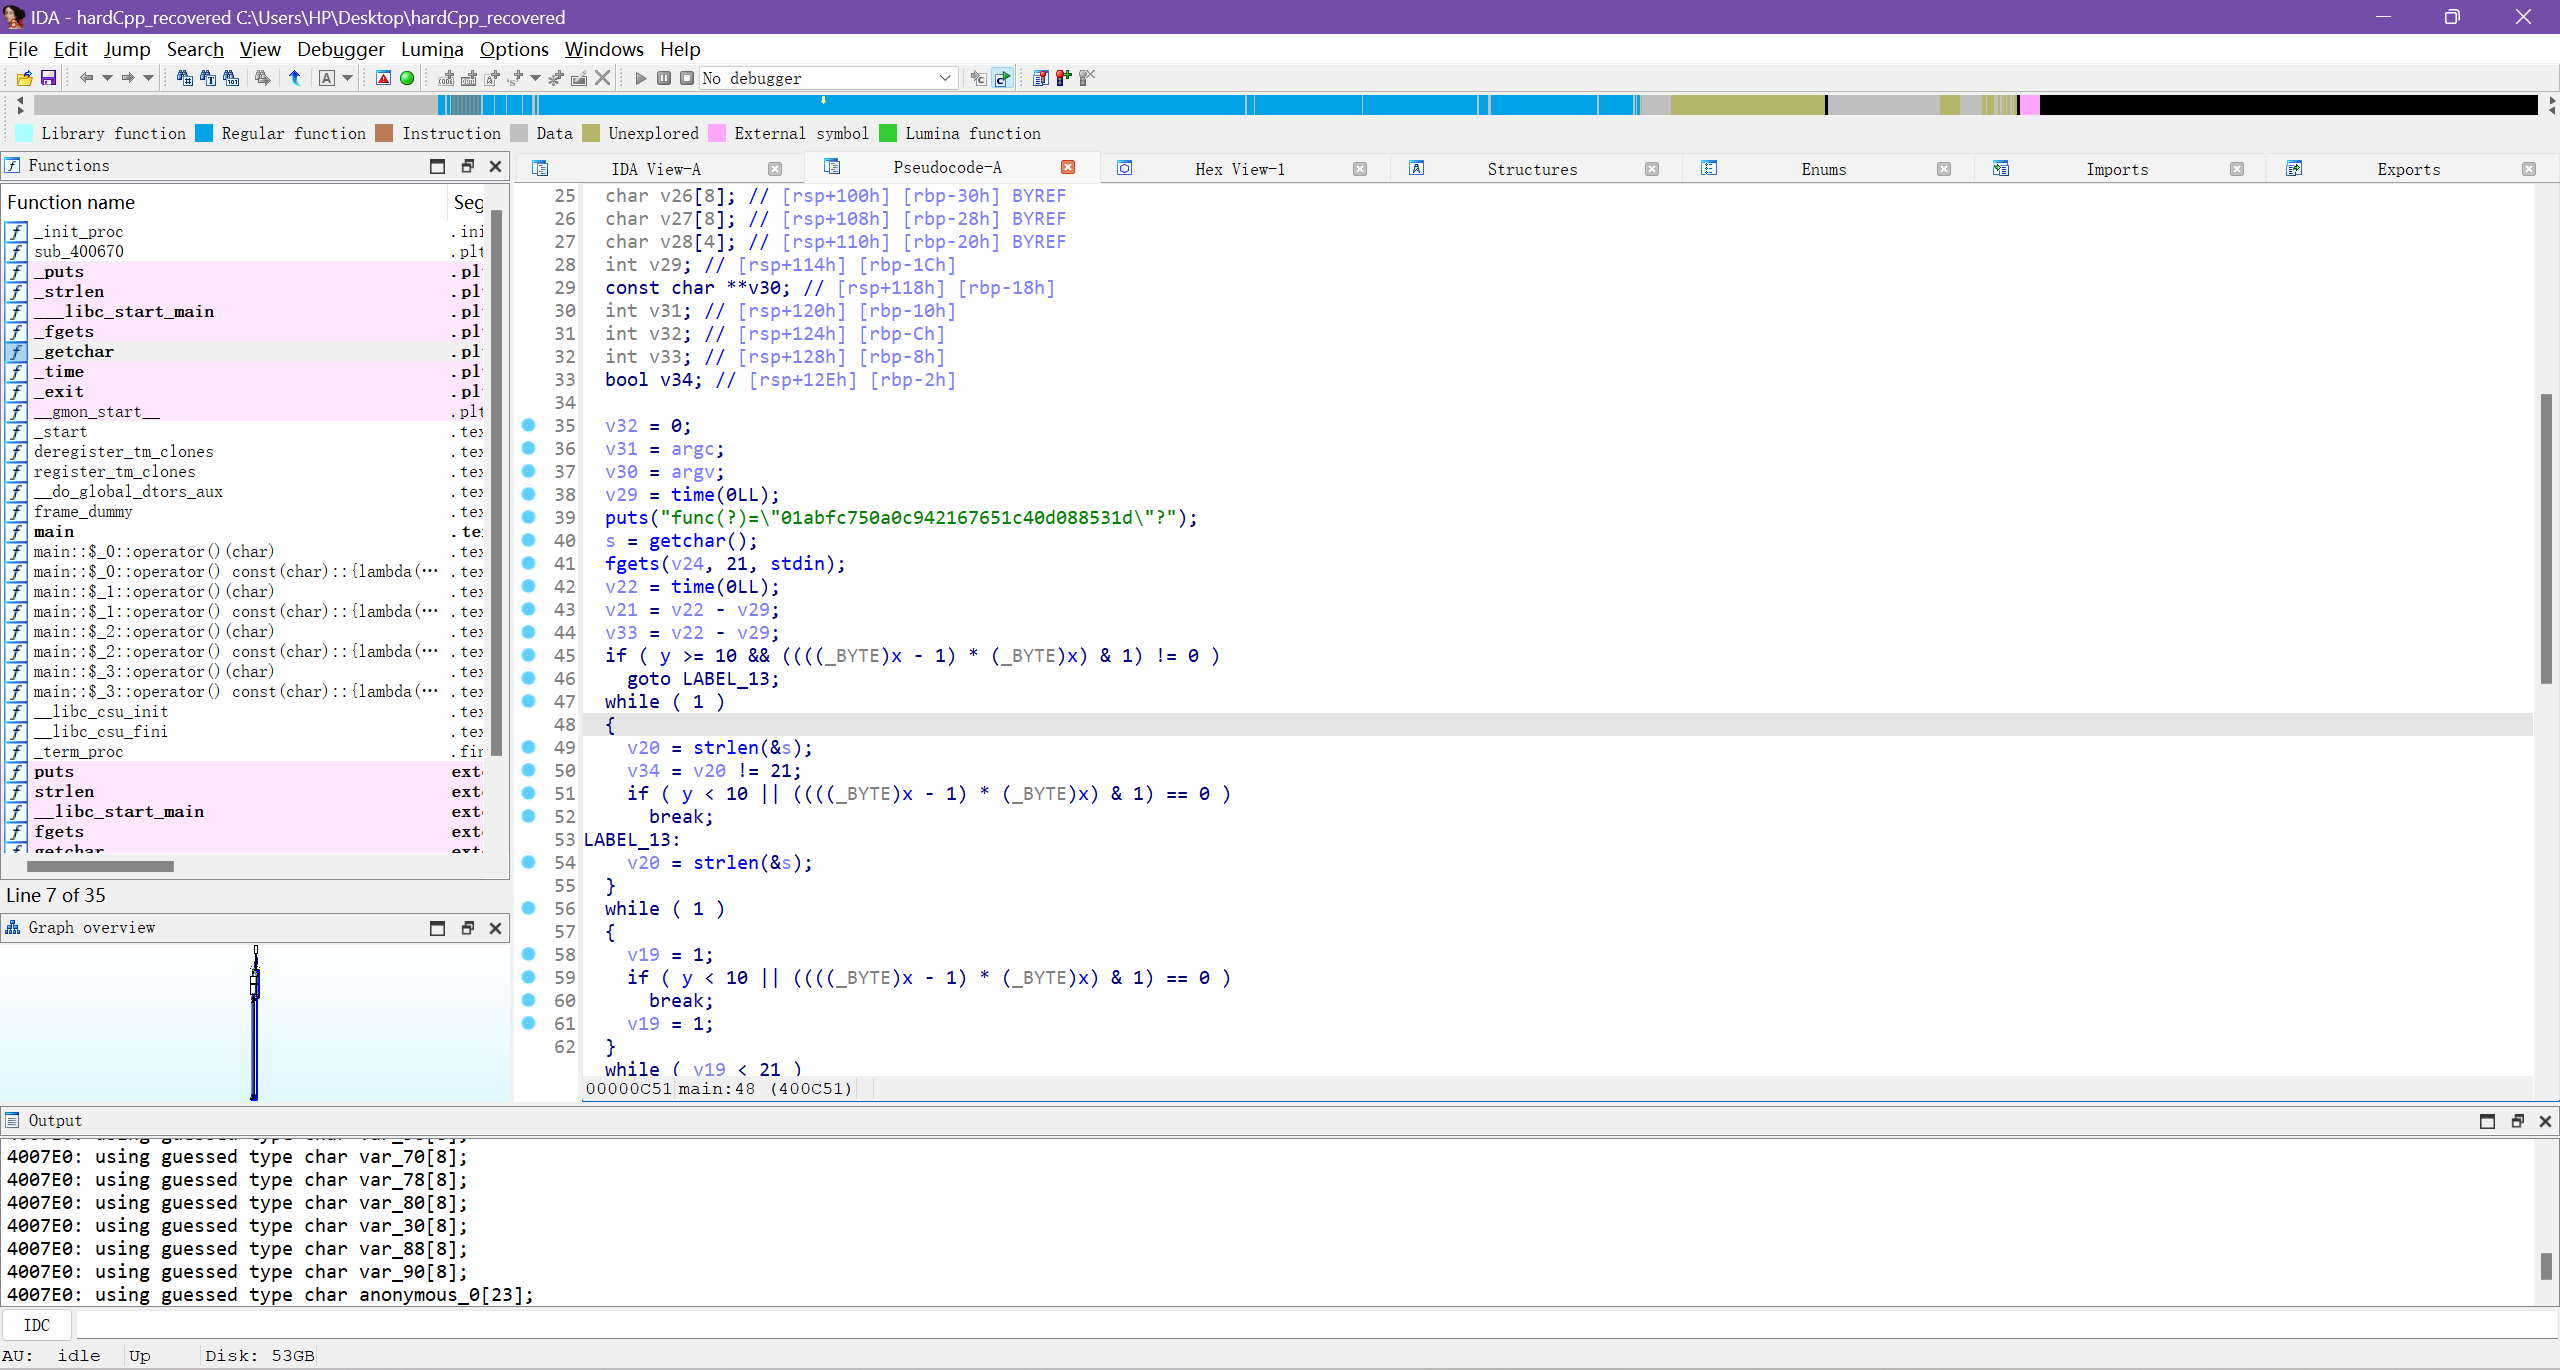The width and height of the screenshot is (2560, 1370).
Task: Close the Pseudocode-A tab
Action: coord(1068,167)
